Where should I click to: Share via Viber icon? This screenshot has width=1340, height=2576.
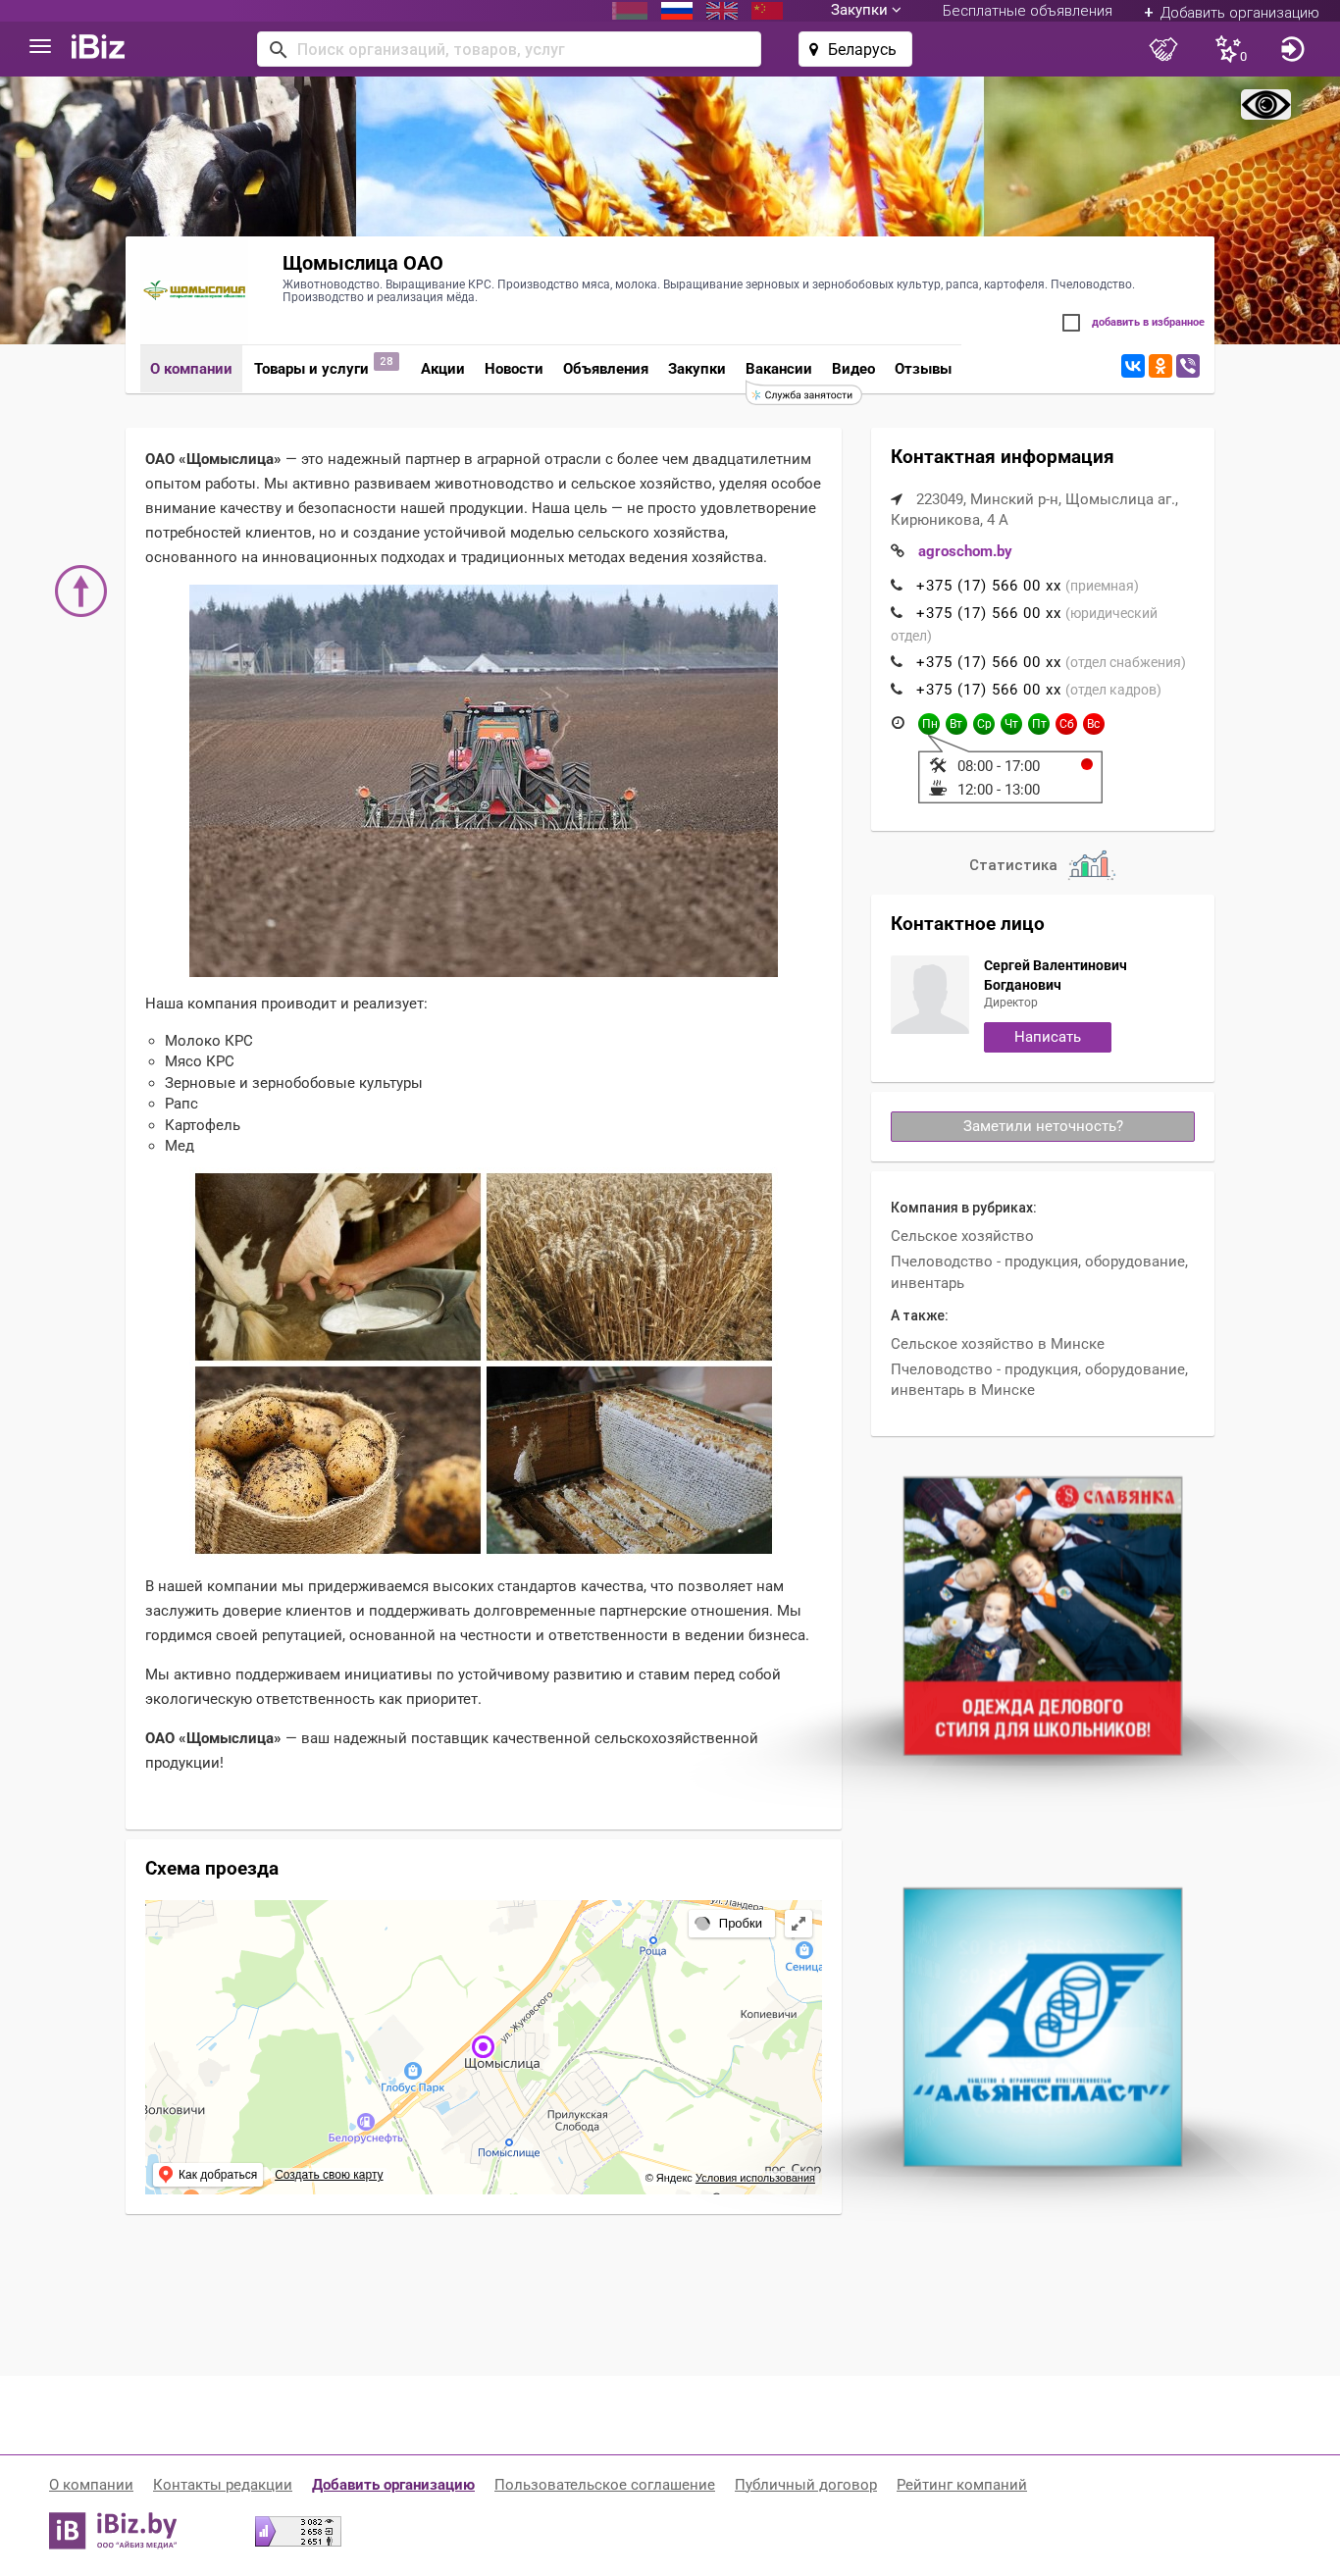1187,366
